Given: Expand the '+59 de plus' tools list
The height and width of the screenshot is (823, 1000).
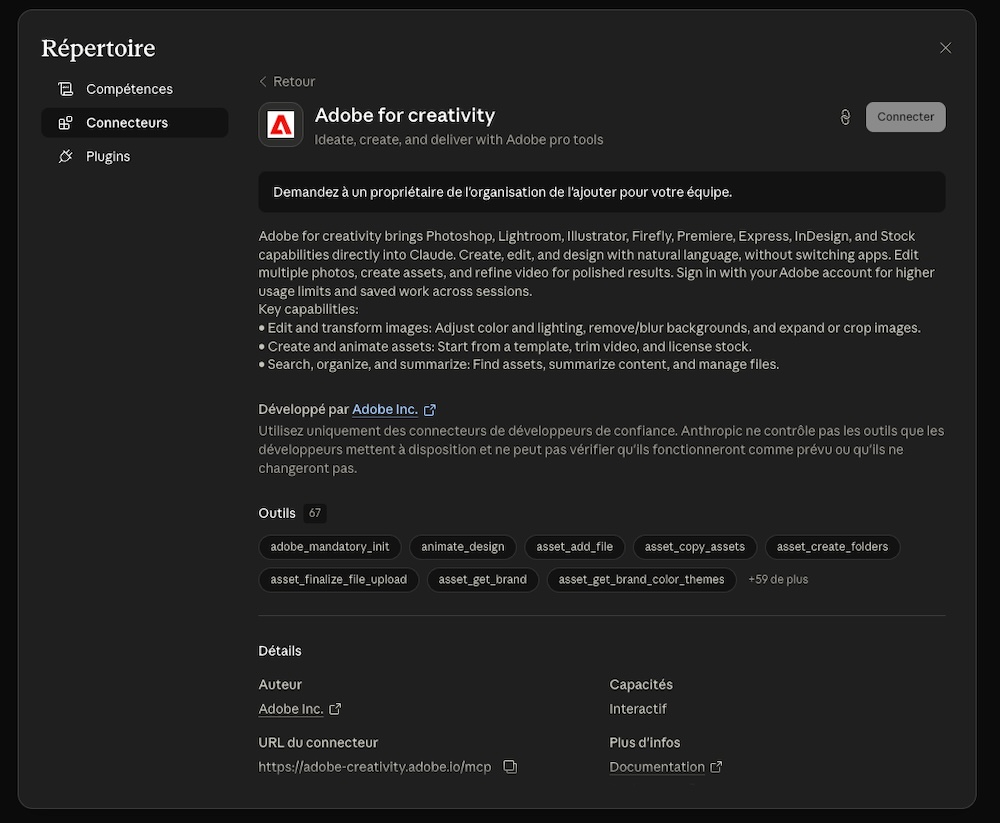Looking at the screenshot, I should click(x=778, y=580).
